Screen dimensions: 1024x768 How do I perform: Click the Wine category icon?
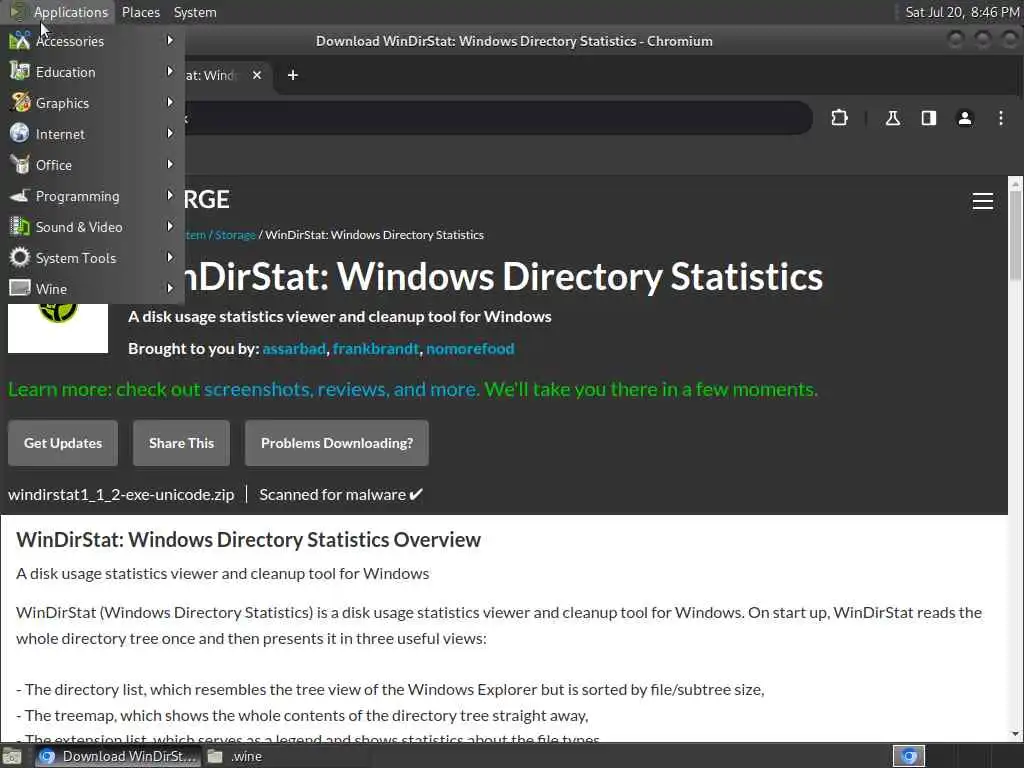coord(20,288)
